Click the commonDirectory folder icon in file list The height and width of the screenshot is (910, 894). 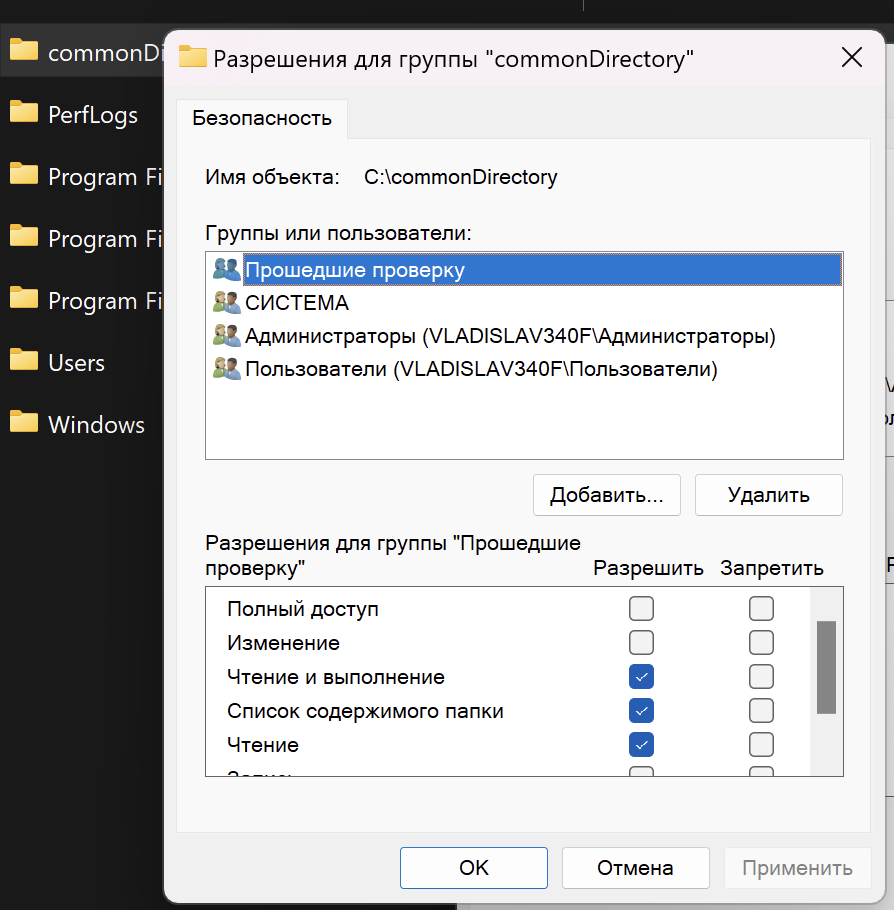(x=24, y=51)
